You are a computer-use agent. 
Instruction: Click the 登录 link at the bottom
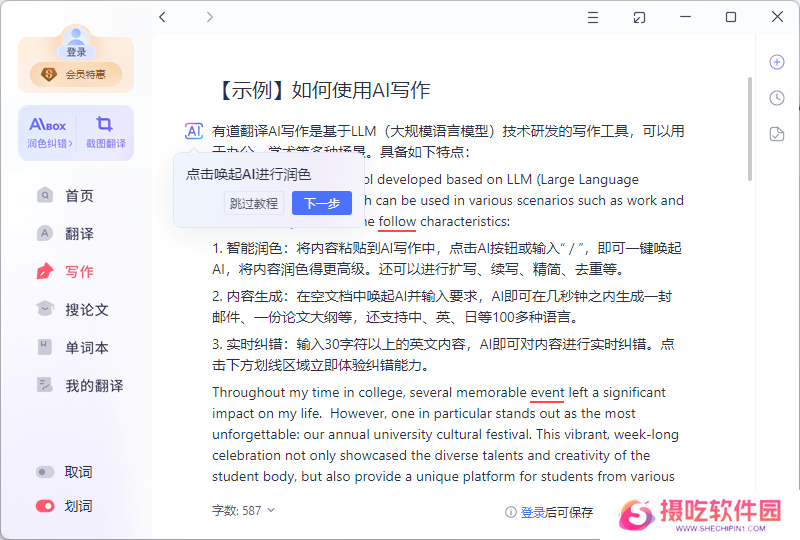click(533, 512)
